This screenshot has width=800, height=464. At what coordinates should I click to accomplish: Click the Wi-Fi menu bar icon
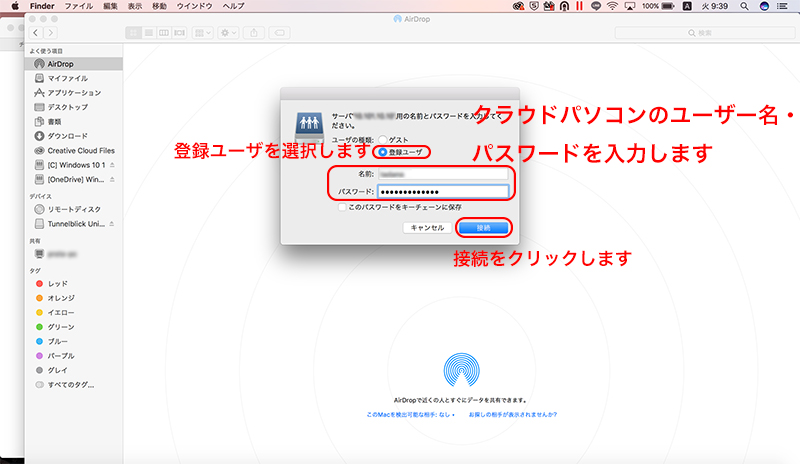[x=613, y=6]
